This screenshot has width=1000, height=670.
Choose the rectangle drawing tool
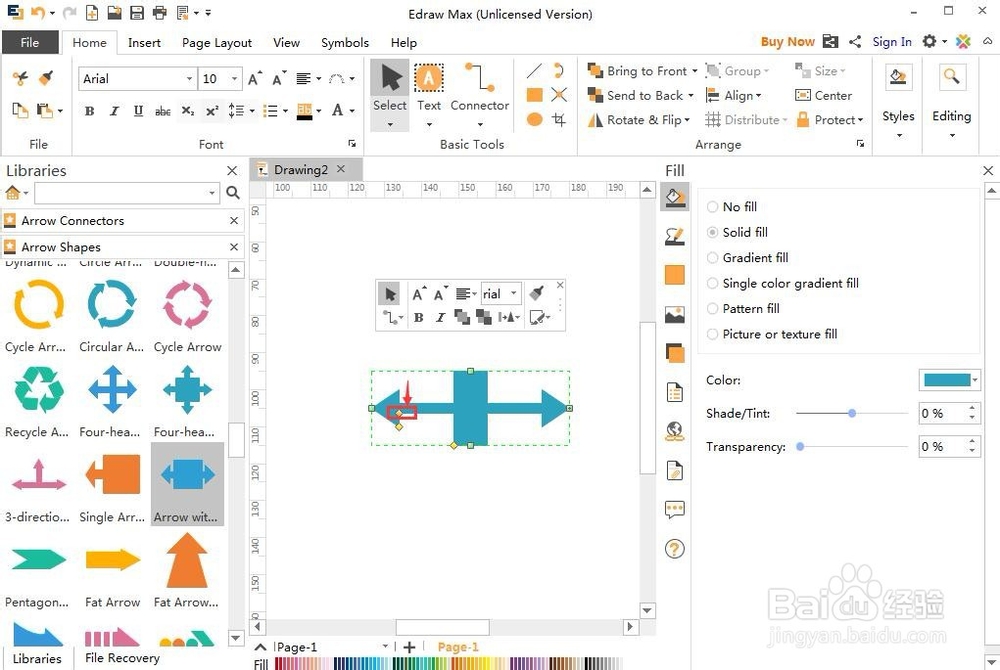click(x=534, y=95)
